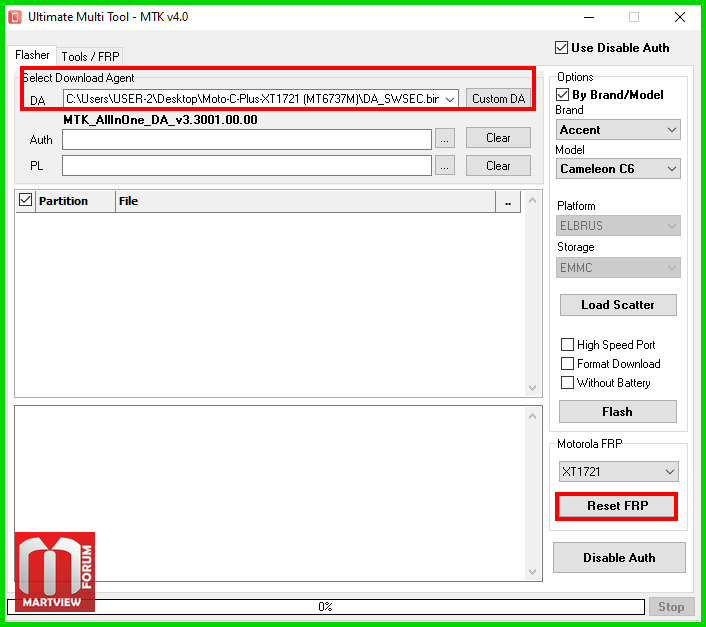Toggle the Use Disable Auth checkbox
The image size is (706, 627).
click(x=561, y=48)
